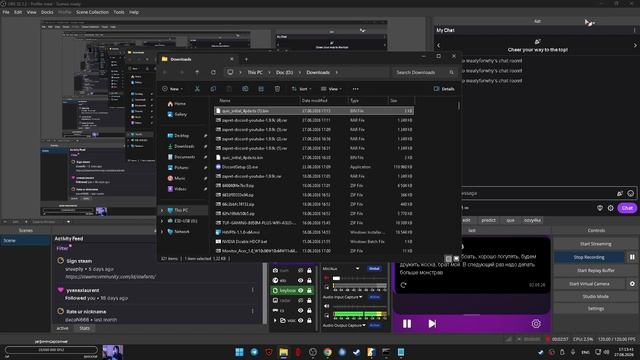This screenshot has height=360, width=640.
Task: Open the OBS File menu
Action: point(6,12)
